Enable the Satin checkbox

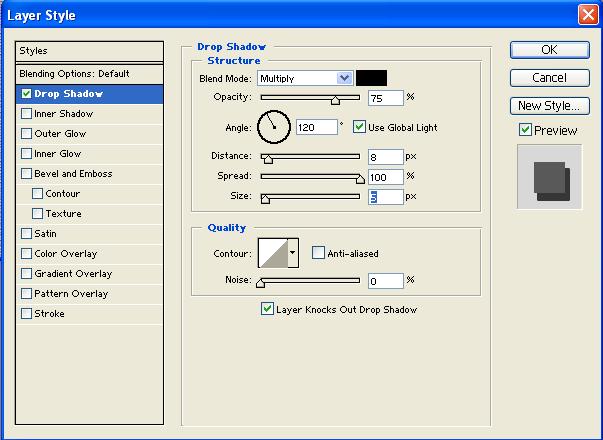[x=26, y=234]
